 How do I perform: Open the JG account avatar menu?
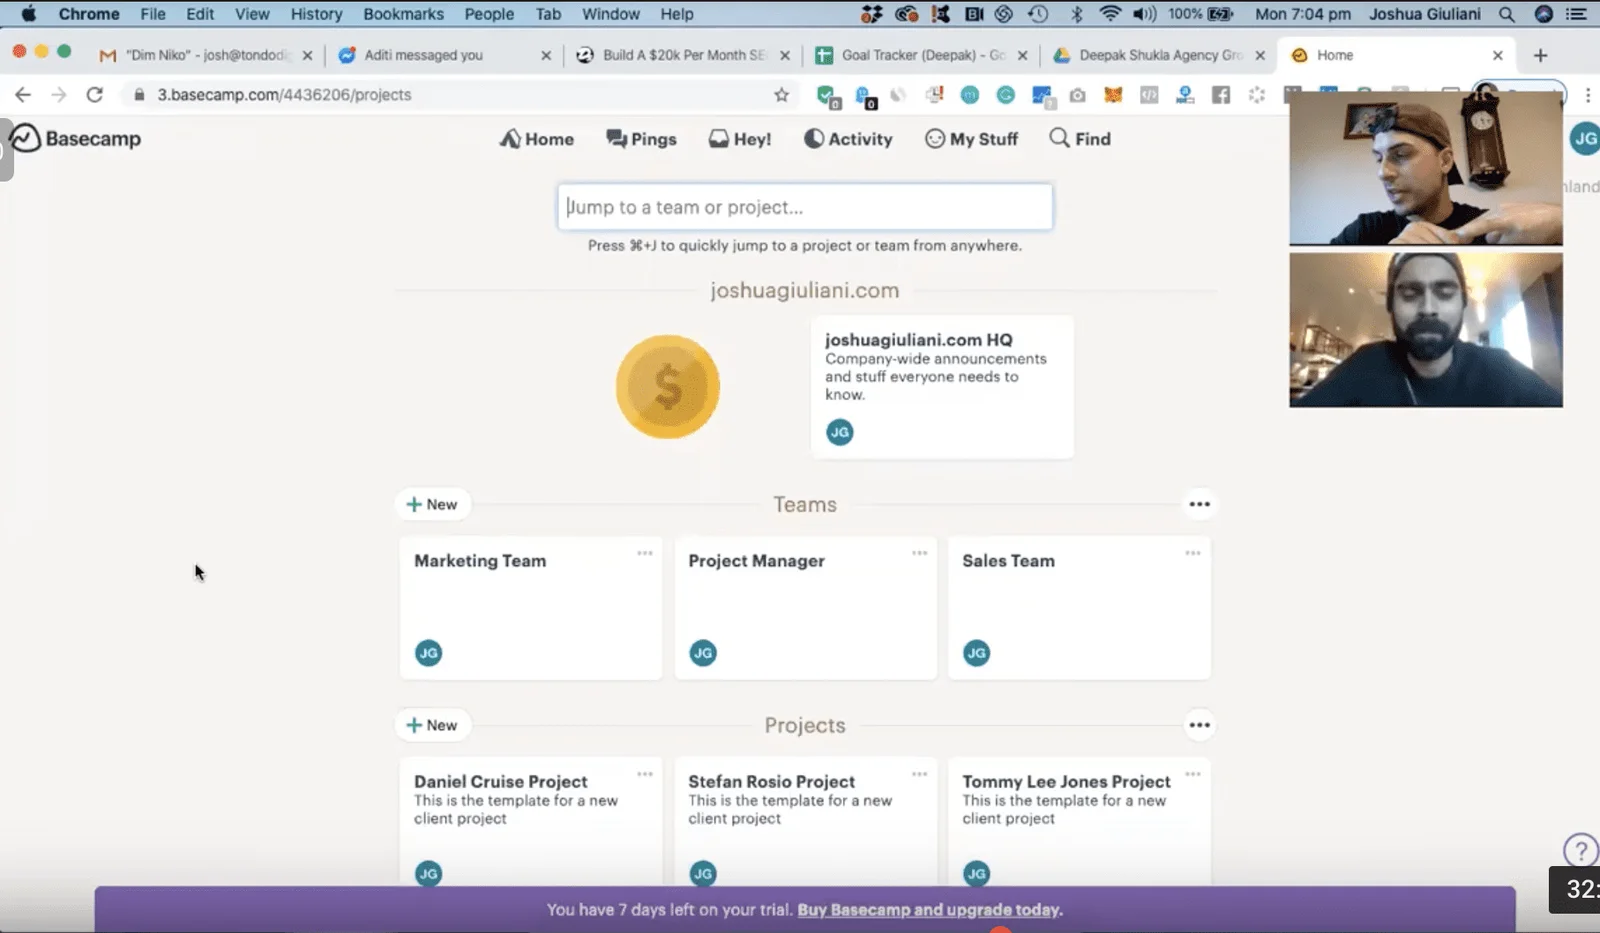(1585, 139)
